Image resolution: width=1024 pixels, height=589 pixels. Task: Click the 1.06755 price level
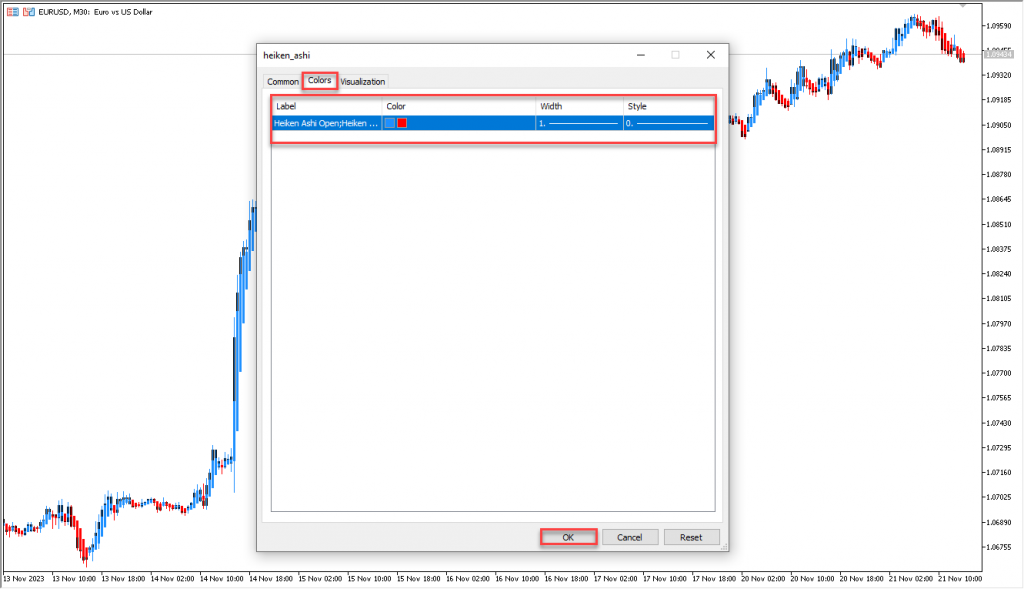(x=999, y=547)
